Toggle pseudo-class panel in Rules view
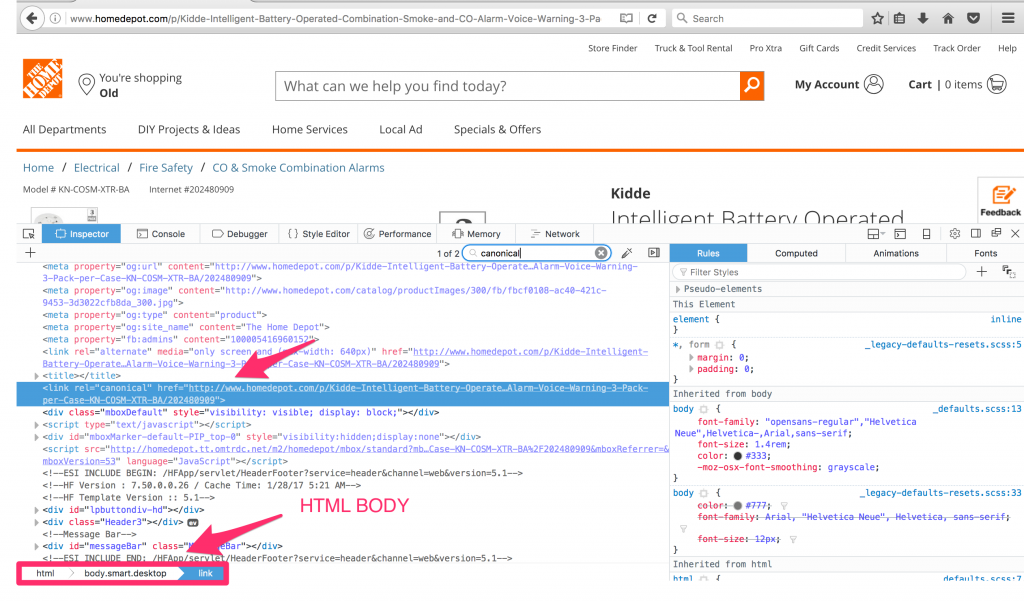The image size is (1024, 602). [1008, 272]
